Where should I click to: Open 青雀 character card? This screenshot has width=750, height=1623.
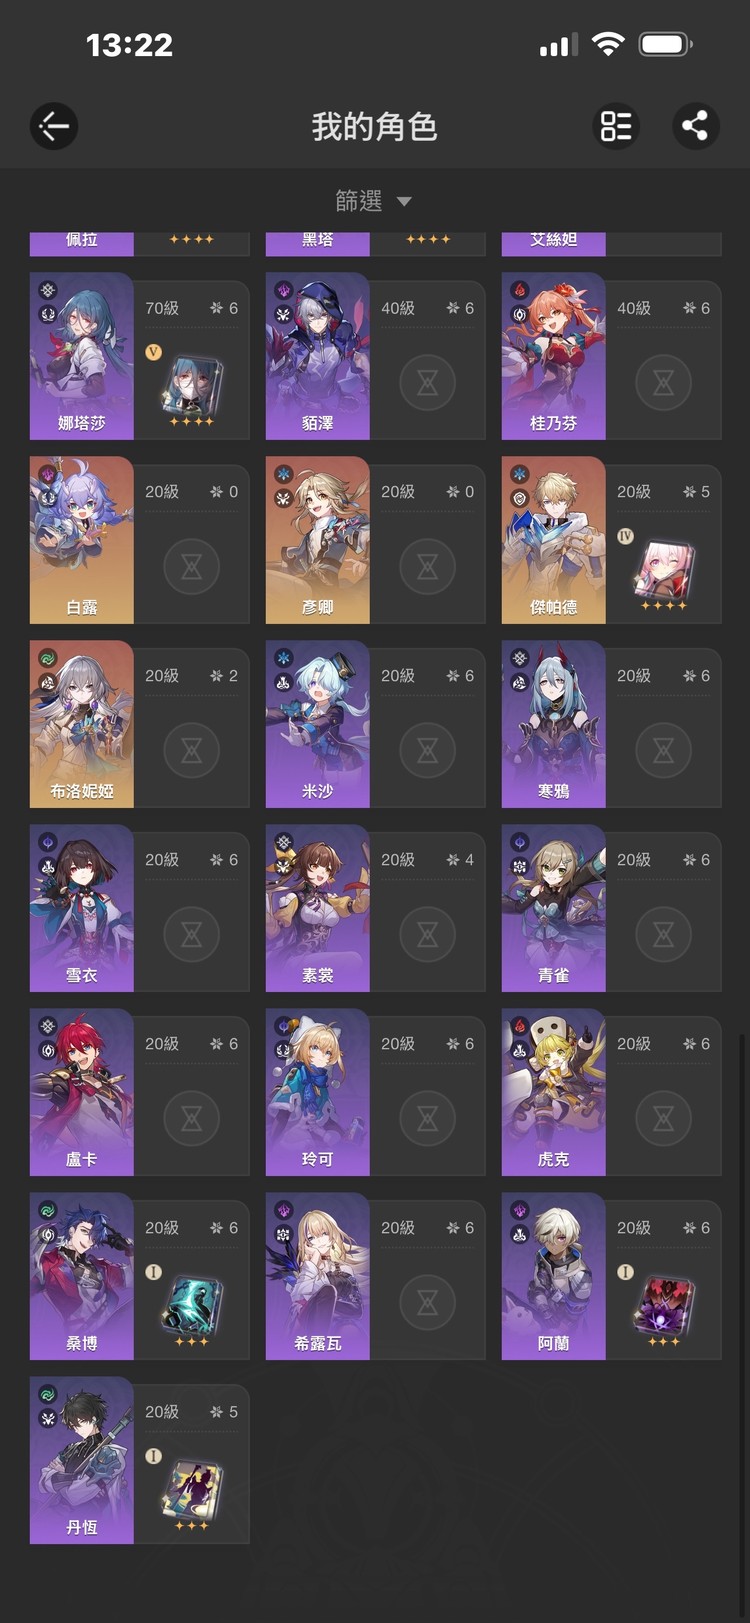pos(611,908)
